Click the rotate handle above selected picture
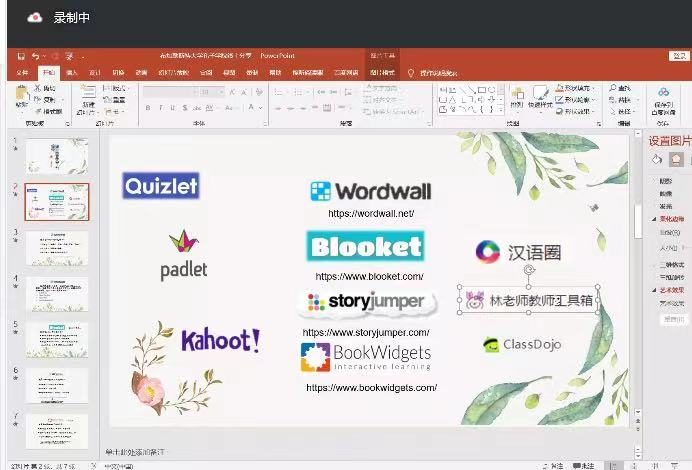This screenshot has height=470, width=692. coord(529,270)
